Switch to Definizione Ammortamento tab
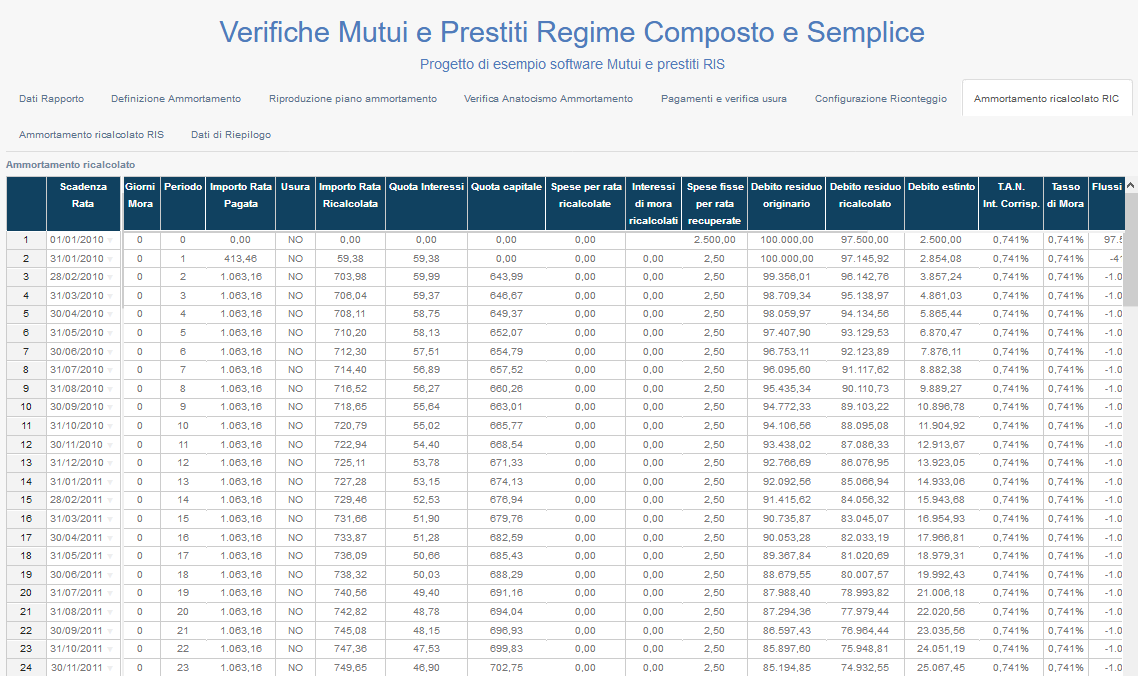Viewport: 1138px width, 676px height. [176, 98]
